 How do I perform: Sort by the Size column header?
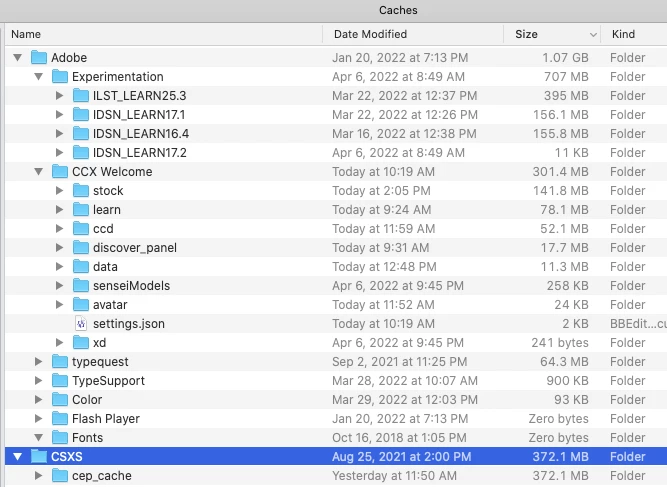pos(552,34)
